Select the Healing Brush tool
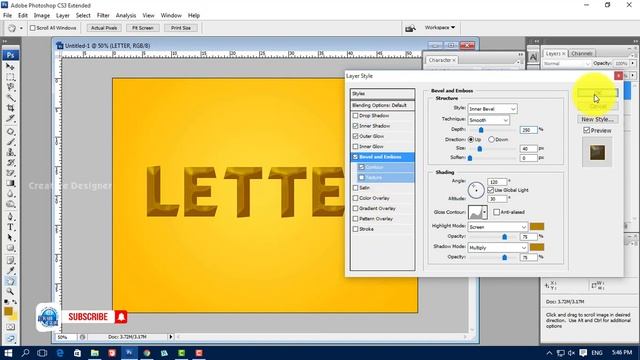640x360 pixels. [x=11, y=131]
